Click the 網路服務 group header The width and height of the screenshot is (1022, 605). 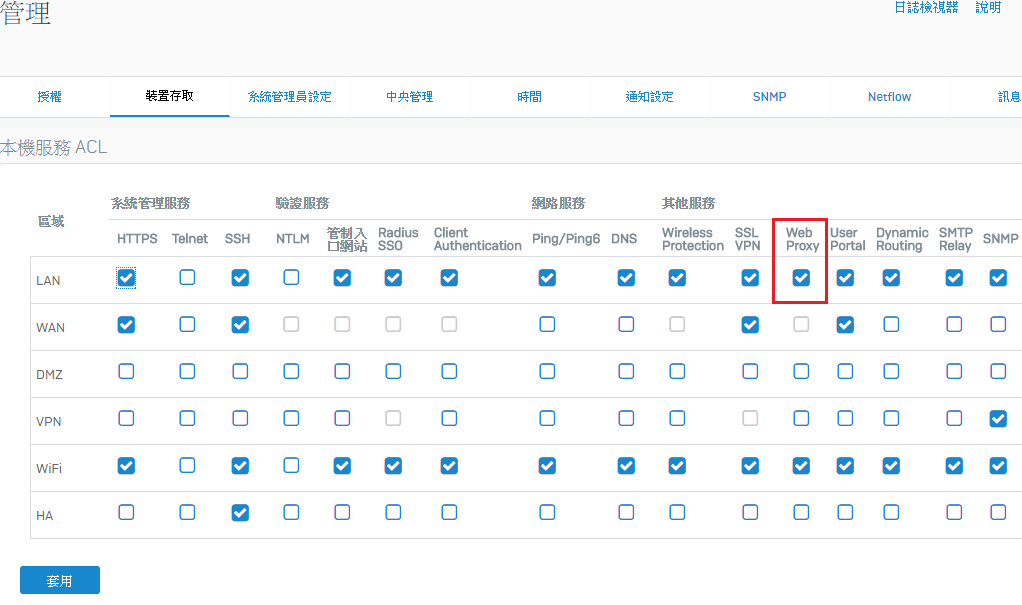point(559,203)
